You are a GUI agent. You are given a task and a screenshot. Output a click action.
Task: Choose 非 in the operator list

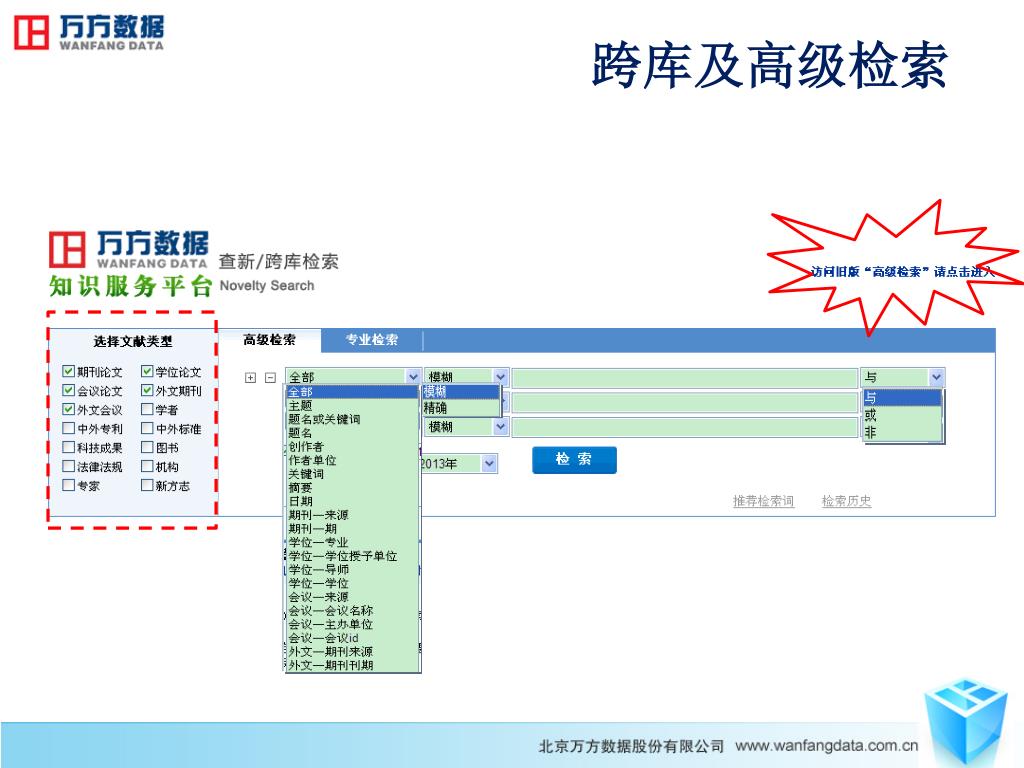[902, 432]
